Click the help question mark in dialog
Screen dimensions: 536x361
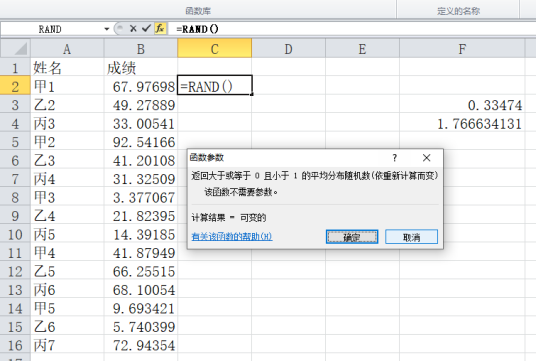[x=395, y=158]
